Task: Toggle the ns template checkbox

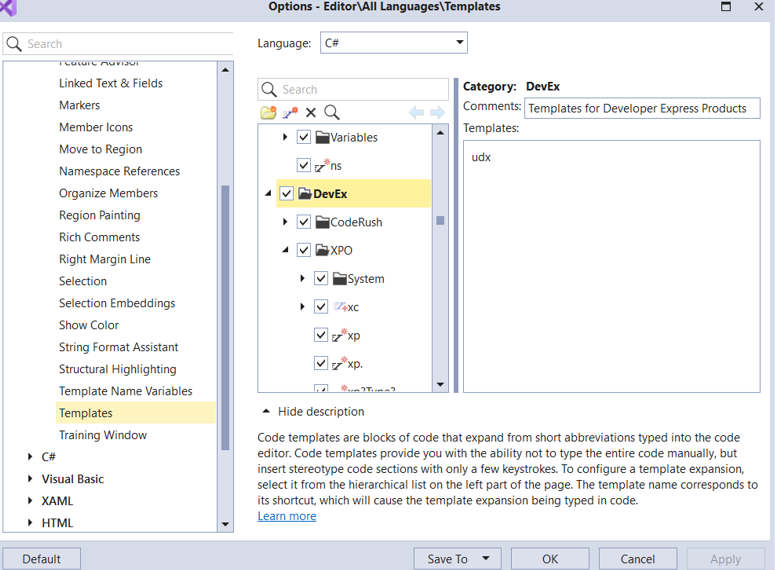Action: coord(304,165)
